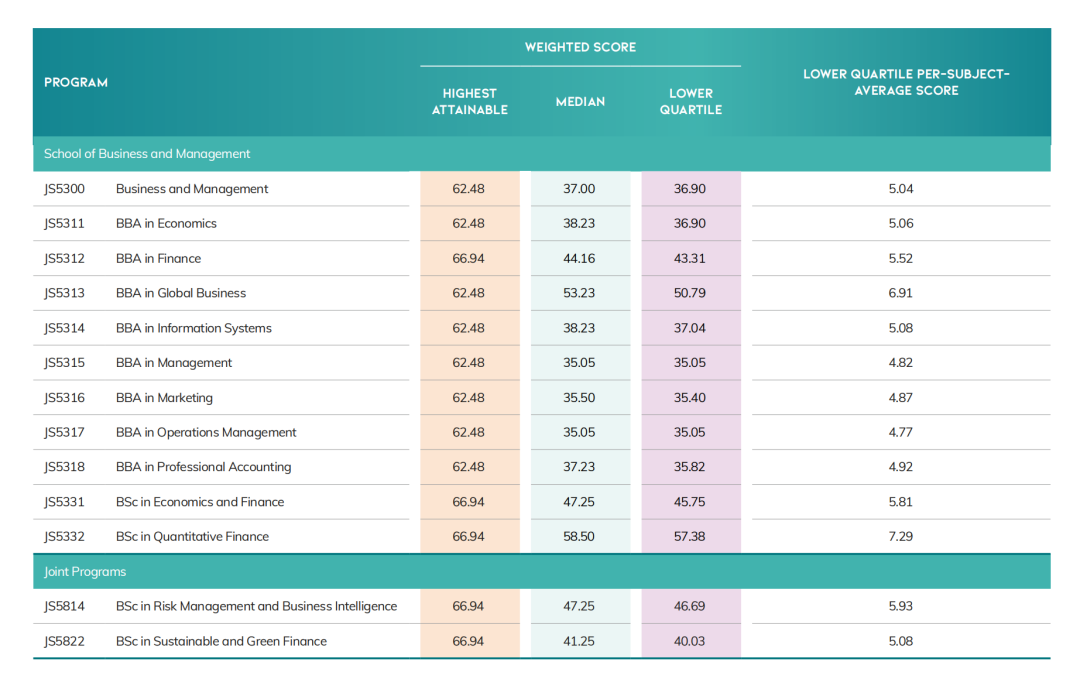Select lower quartile value 46.69
The height and width of the screenshot is (700, 1080).
click(689, 606)
